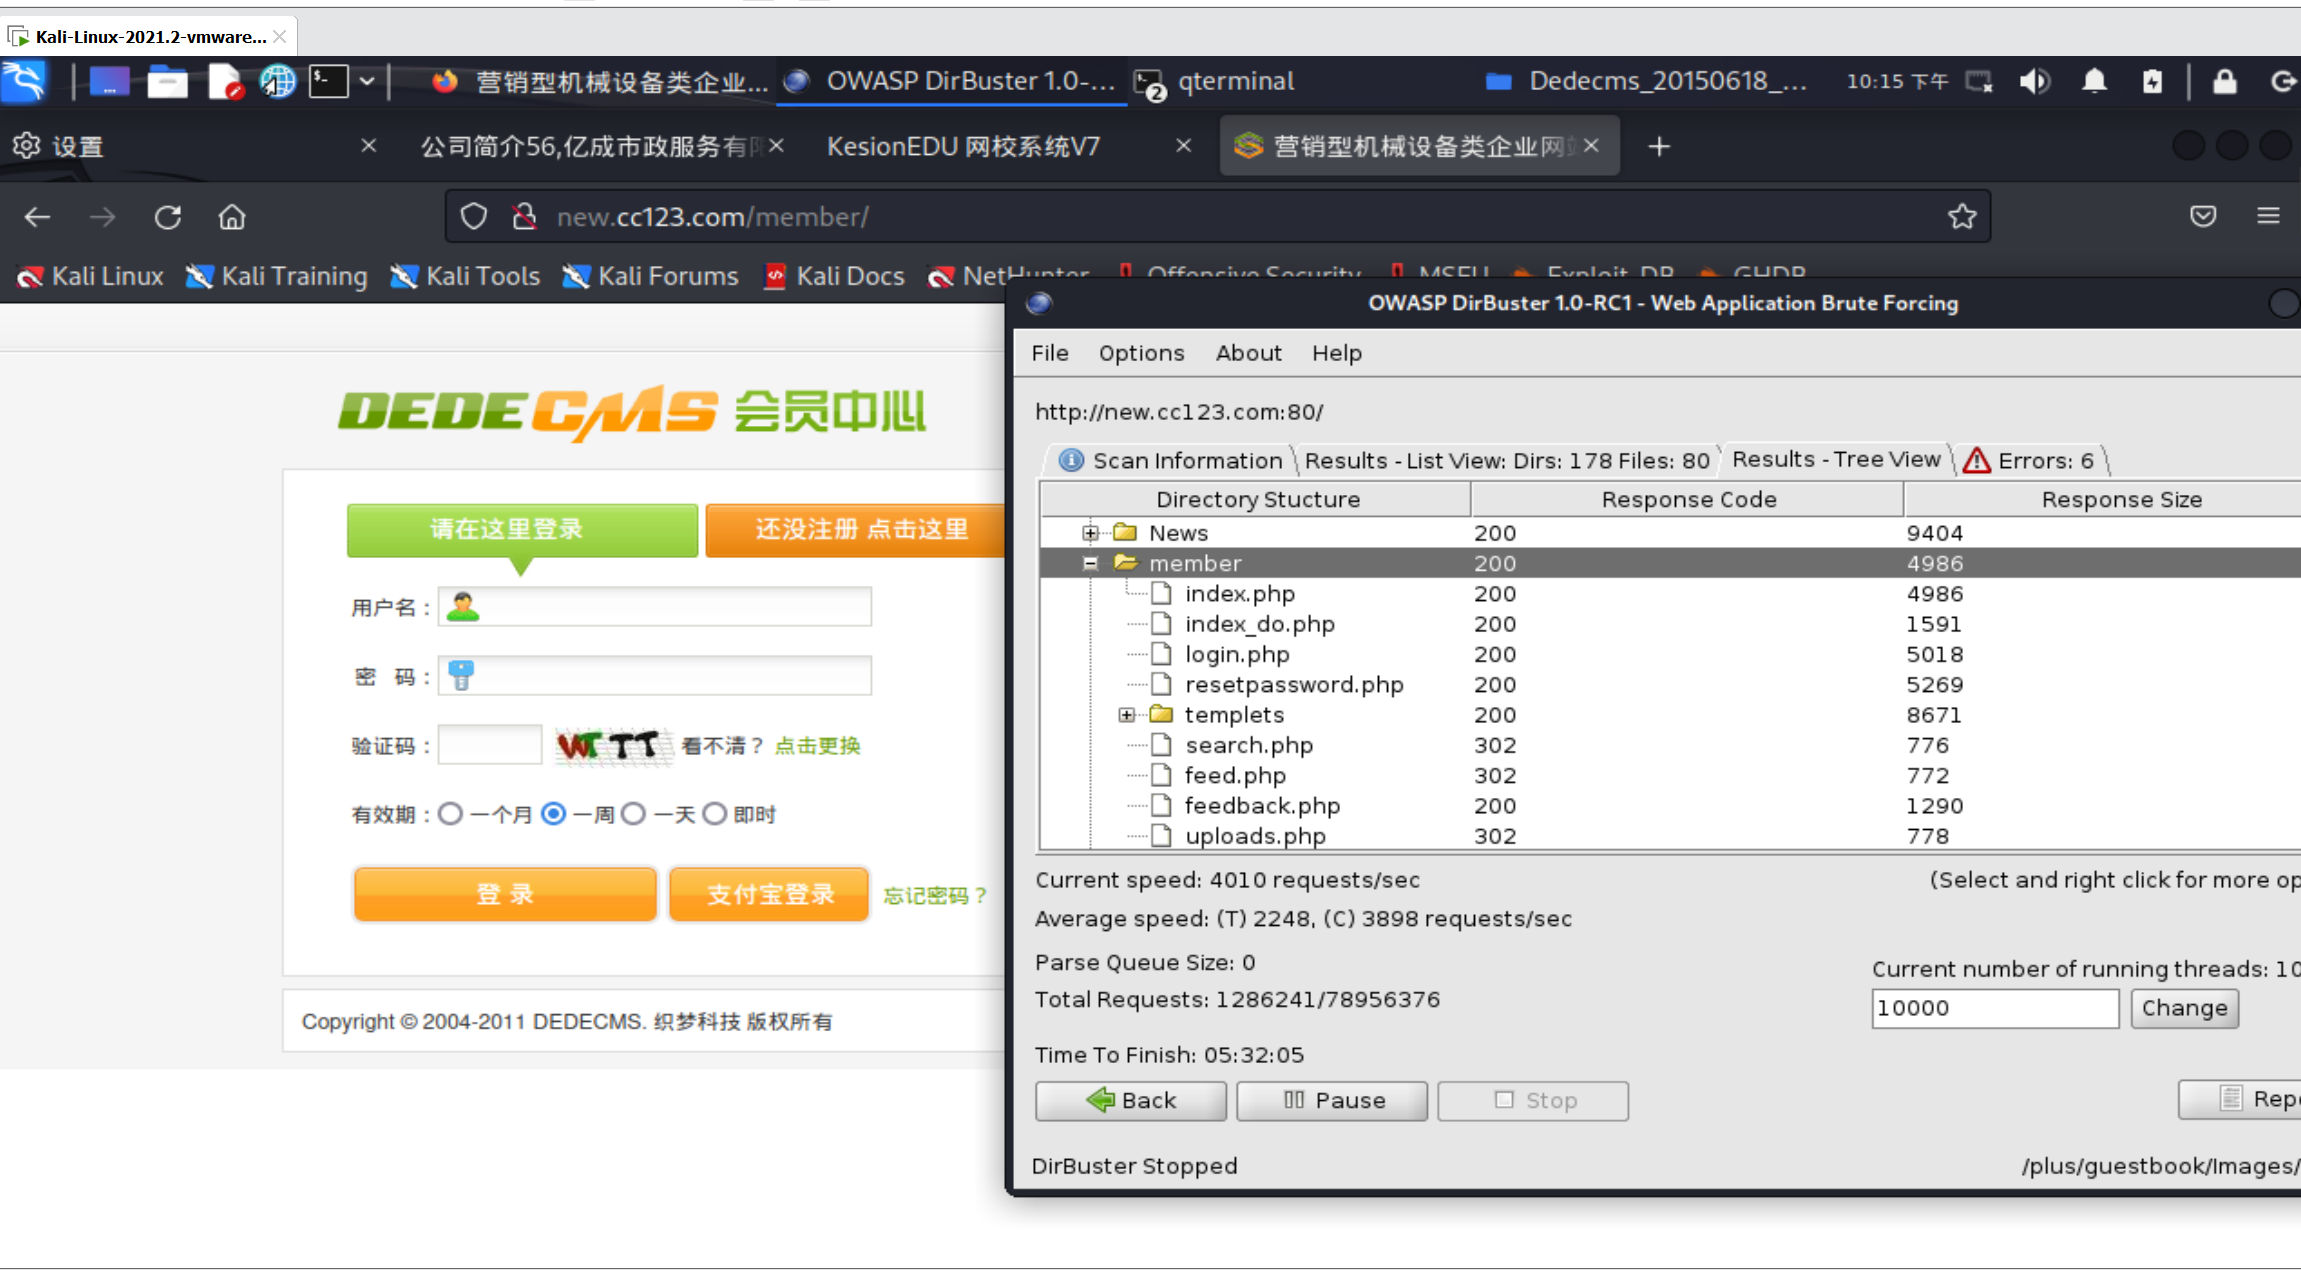Select resetpassword.php row in tree
The image size is (2301, 1270).
point(1670,684)
